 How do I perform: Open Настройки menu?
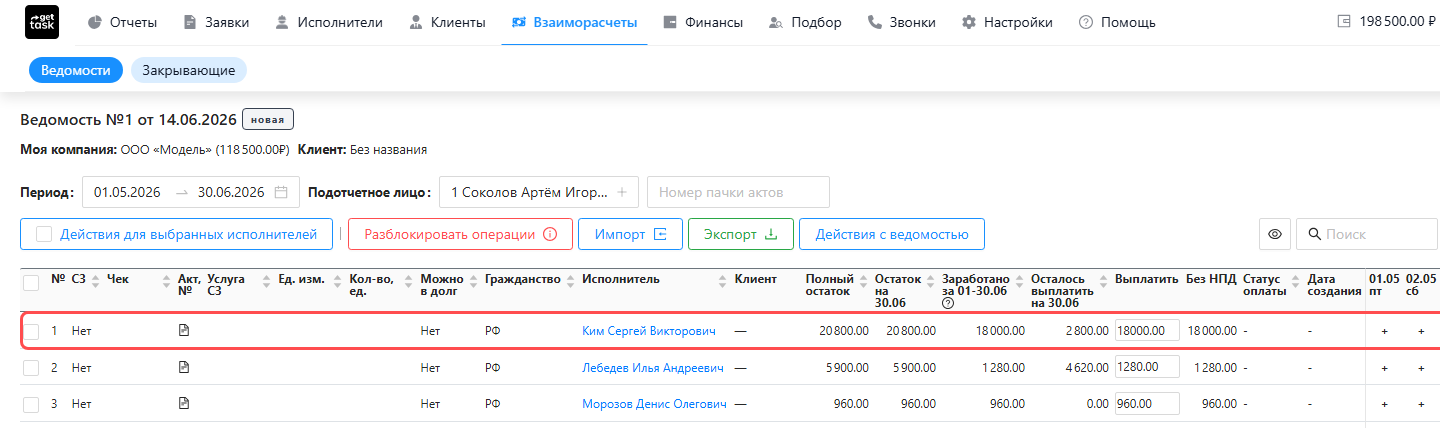pyautogui.click(x=1007, y=22)
